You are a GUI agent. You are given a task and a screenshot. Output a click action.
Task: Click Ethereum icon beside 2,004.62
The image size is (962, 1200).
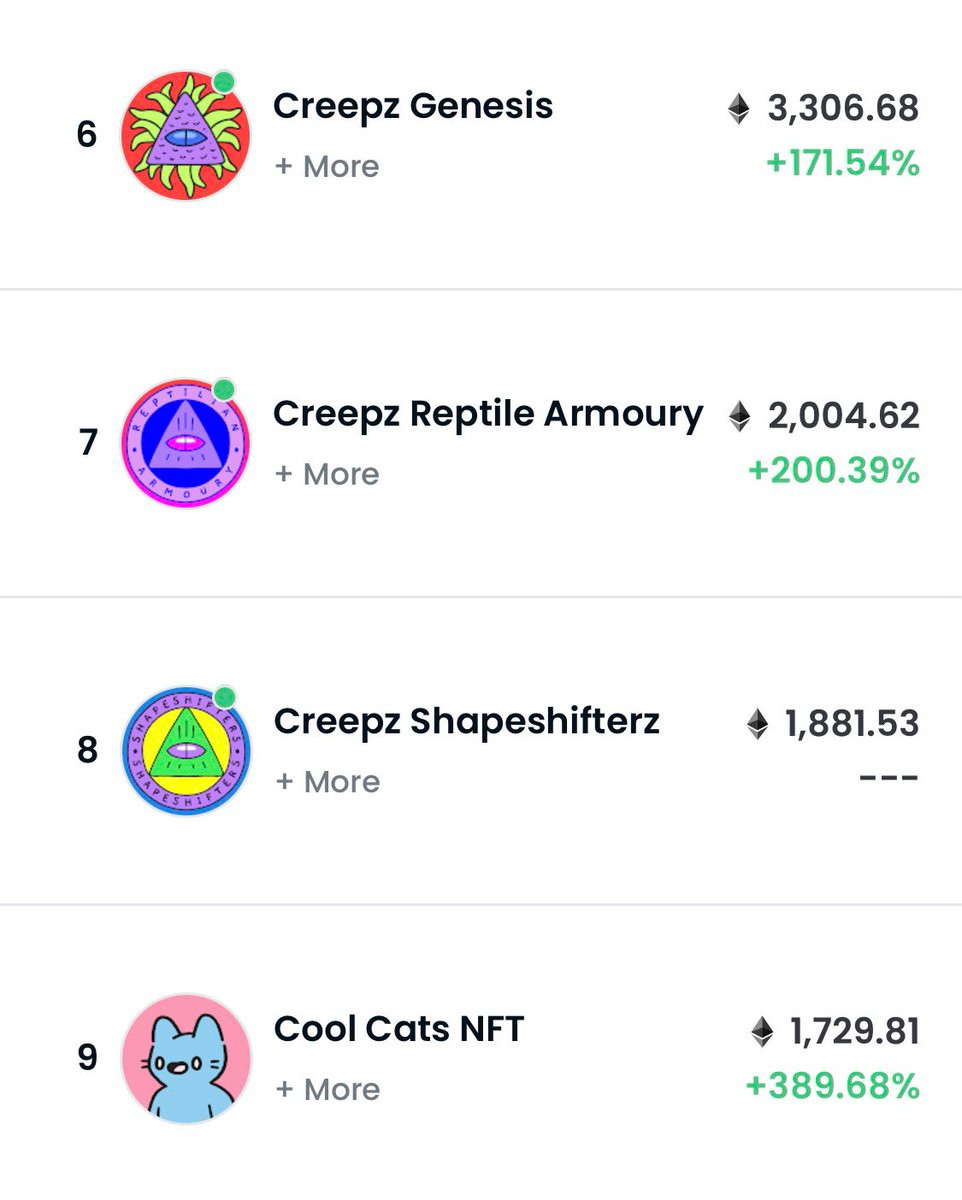(x=739, y=416)
